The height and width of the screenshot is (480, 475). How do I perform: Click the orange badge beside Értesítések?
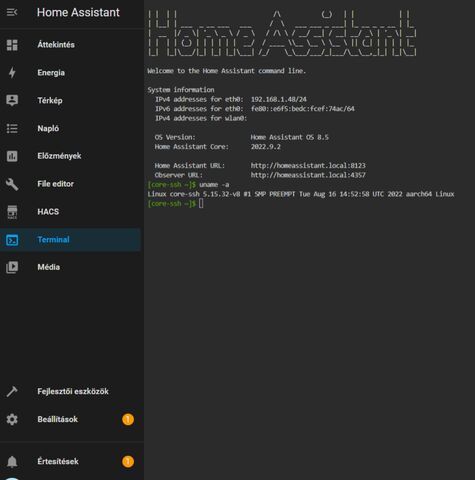(128, 462)
